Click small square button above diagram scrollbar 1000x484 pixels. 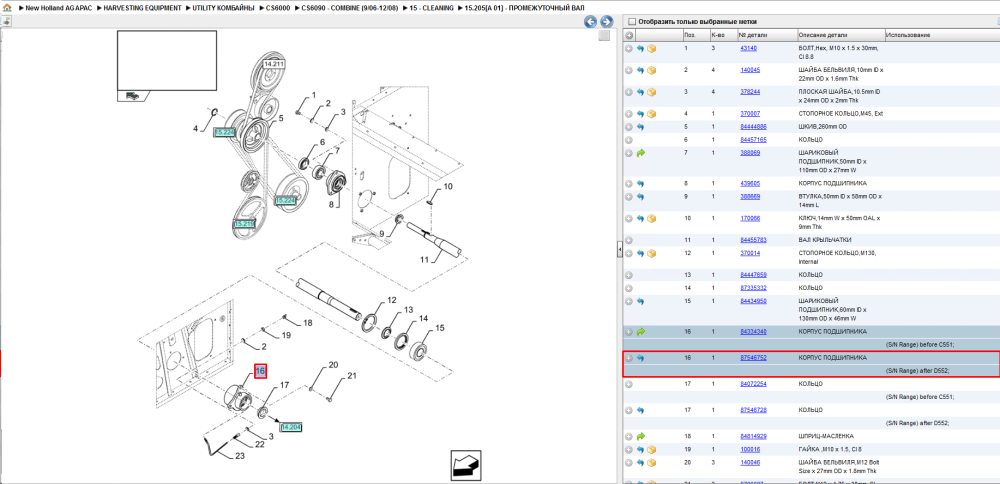coord(604,36)
